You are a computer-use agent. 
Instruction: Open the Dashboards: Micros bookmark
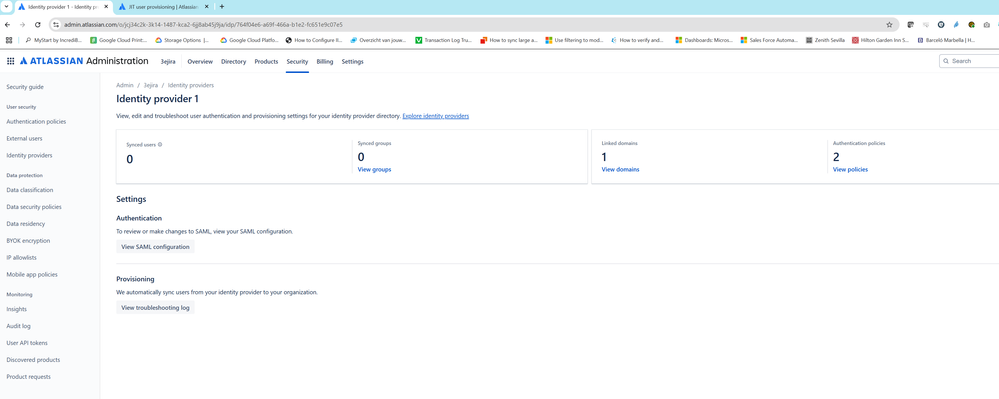point(705,40)
